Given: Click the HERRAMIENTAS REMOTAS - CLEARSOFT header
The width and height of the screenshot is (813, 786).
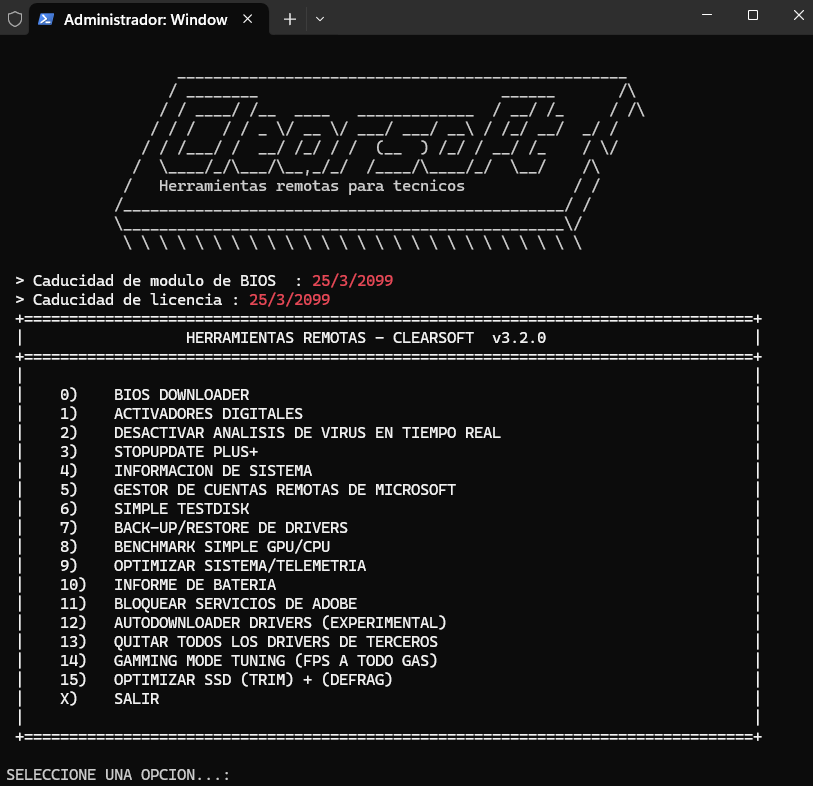Looking at the screenshot, I should [330, 338].
